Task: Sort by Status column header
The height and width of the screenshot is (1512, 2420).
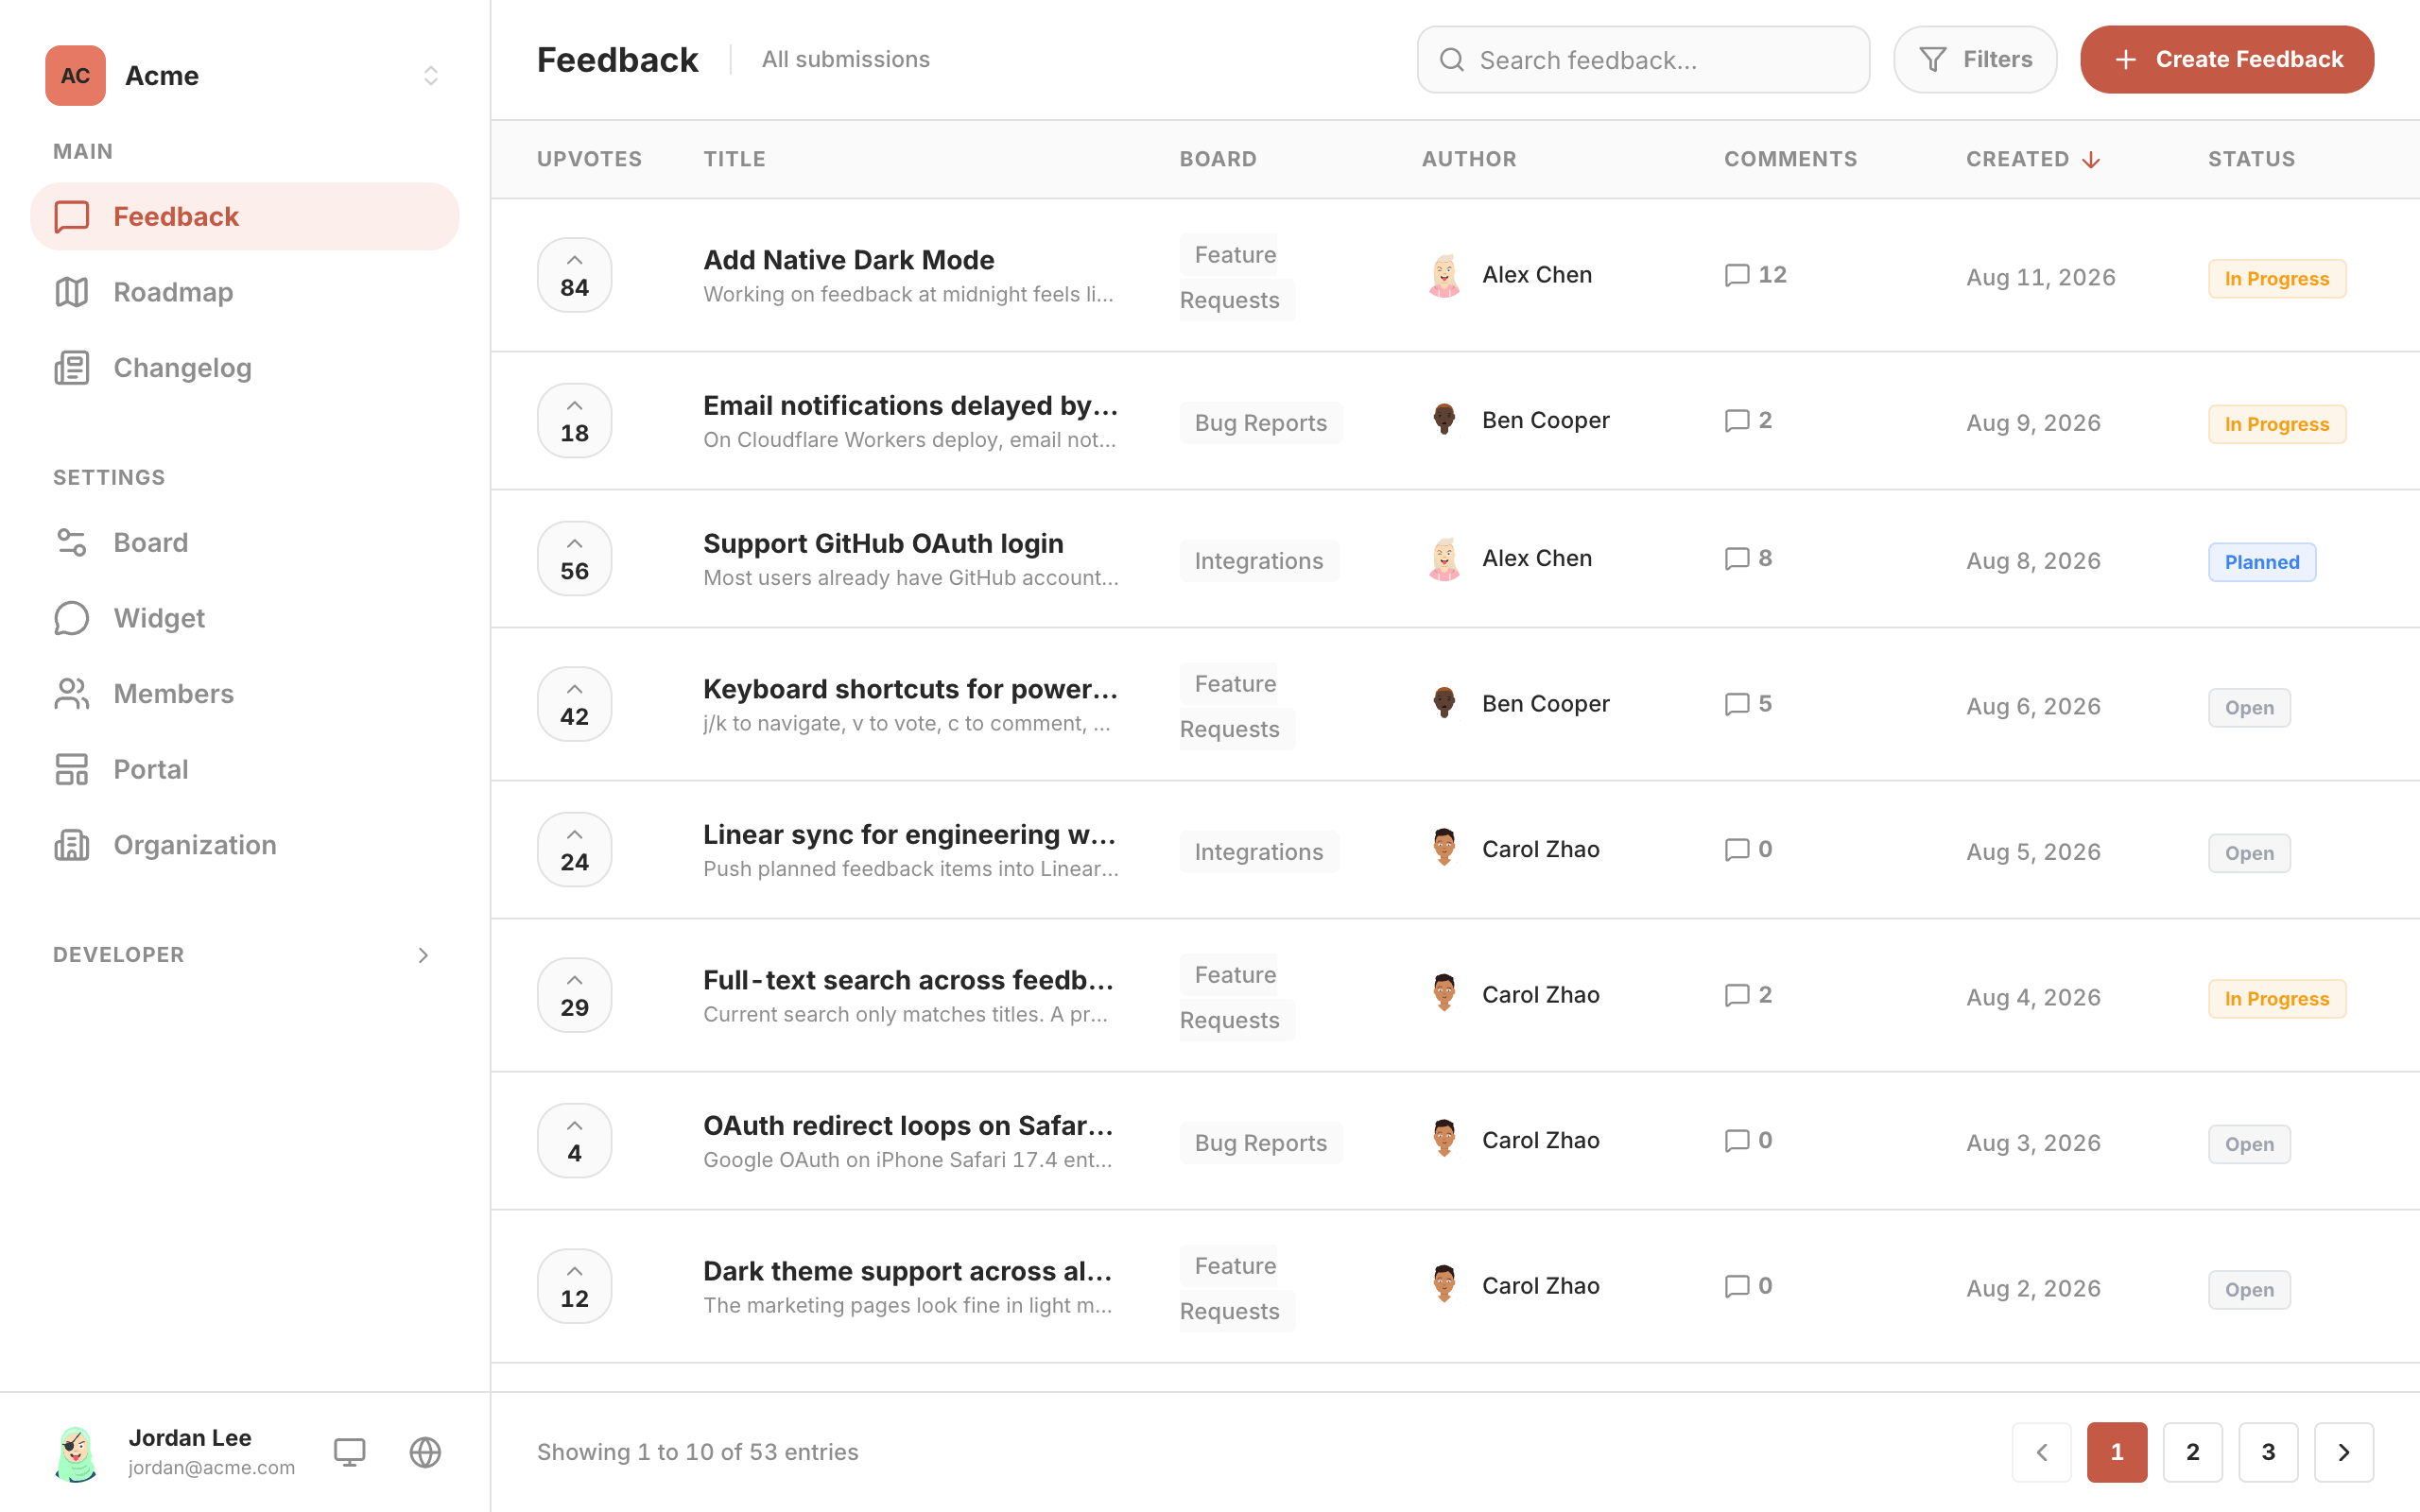Action: (x=2251, y=159)
